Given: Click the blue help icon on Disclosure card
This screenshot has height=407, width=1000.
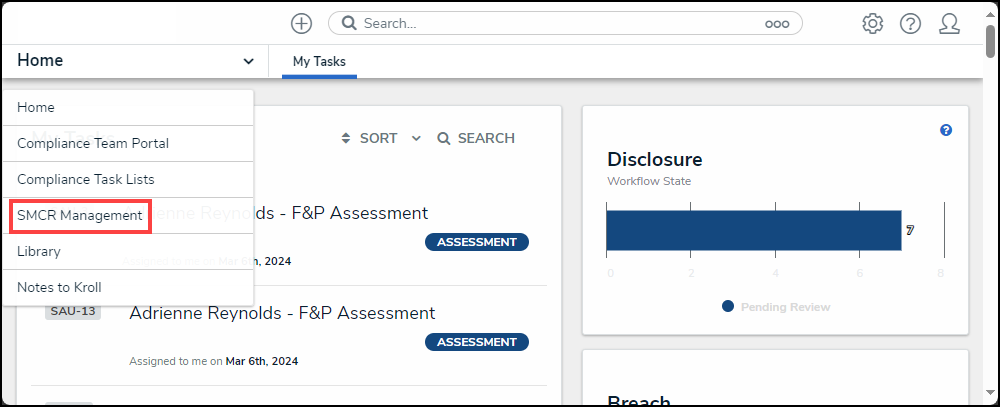Looking at the screenshot, I should pyautogui.click(x=946, y=130).
